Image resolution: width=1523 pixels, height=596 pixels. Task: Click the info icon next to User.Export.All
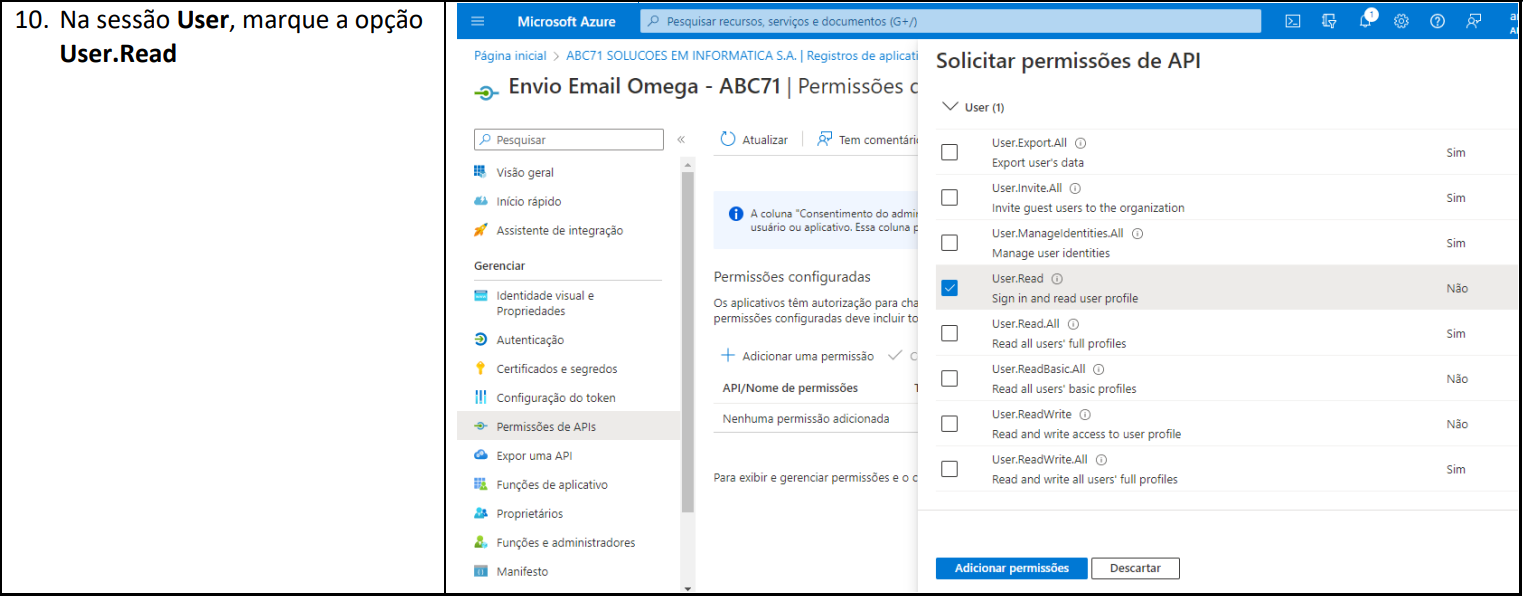click(x=1080, y=143)
